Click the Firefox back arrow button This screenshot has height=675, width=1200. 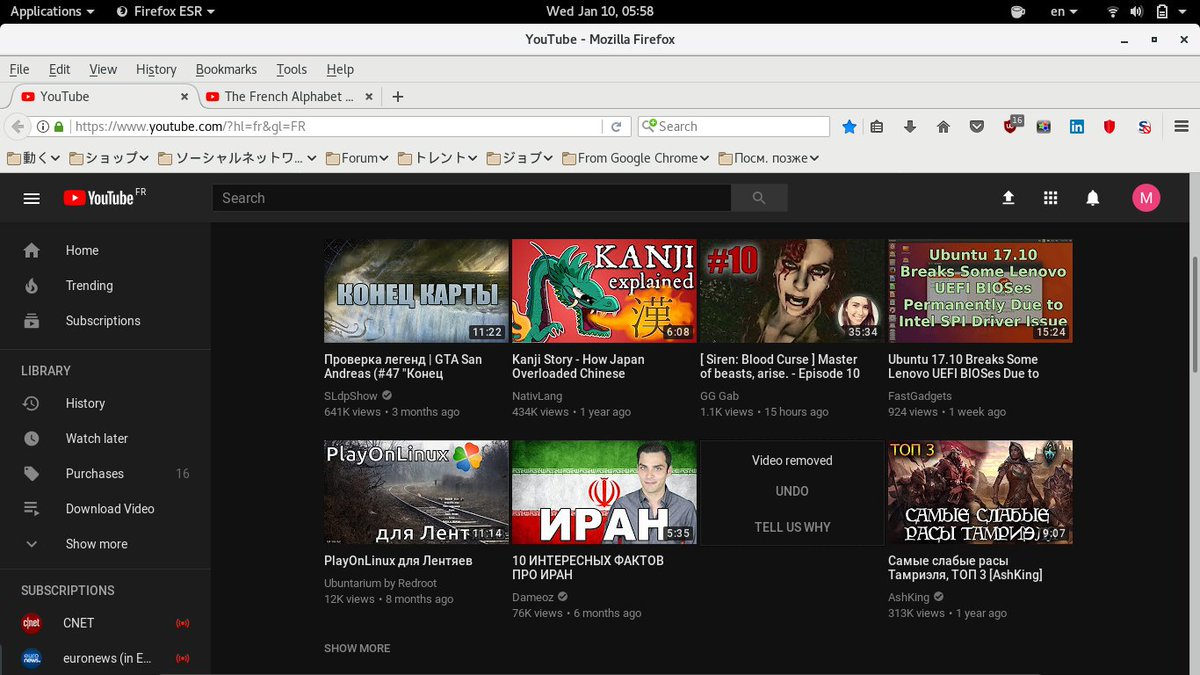(16, 127)
